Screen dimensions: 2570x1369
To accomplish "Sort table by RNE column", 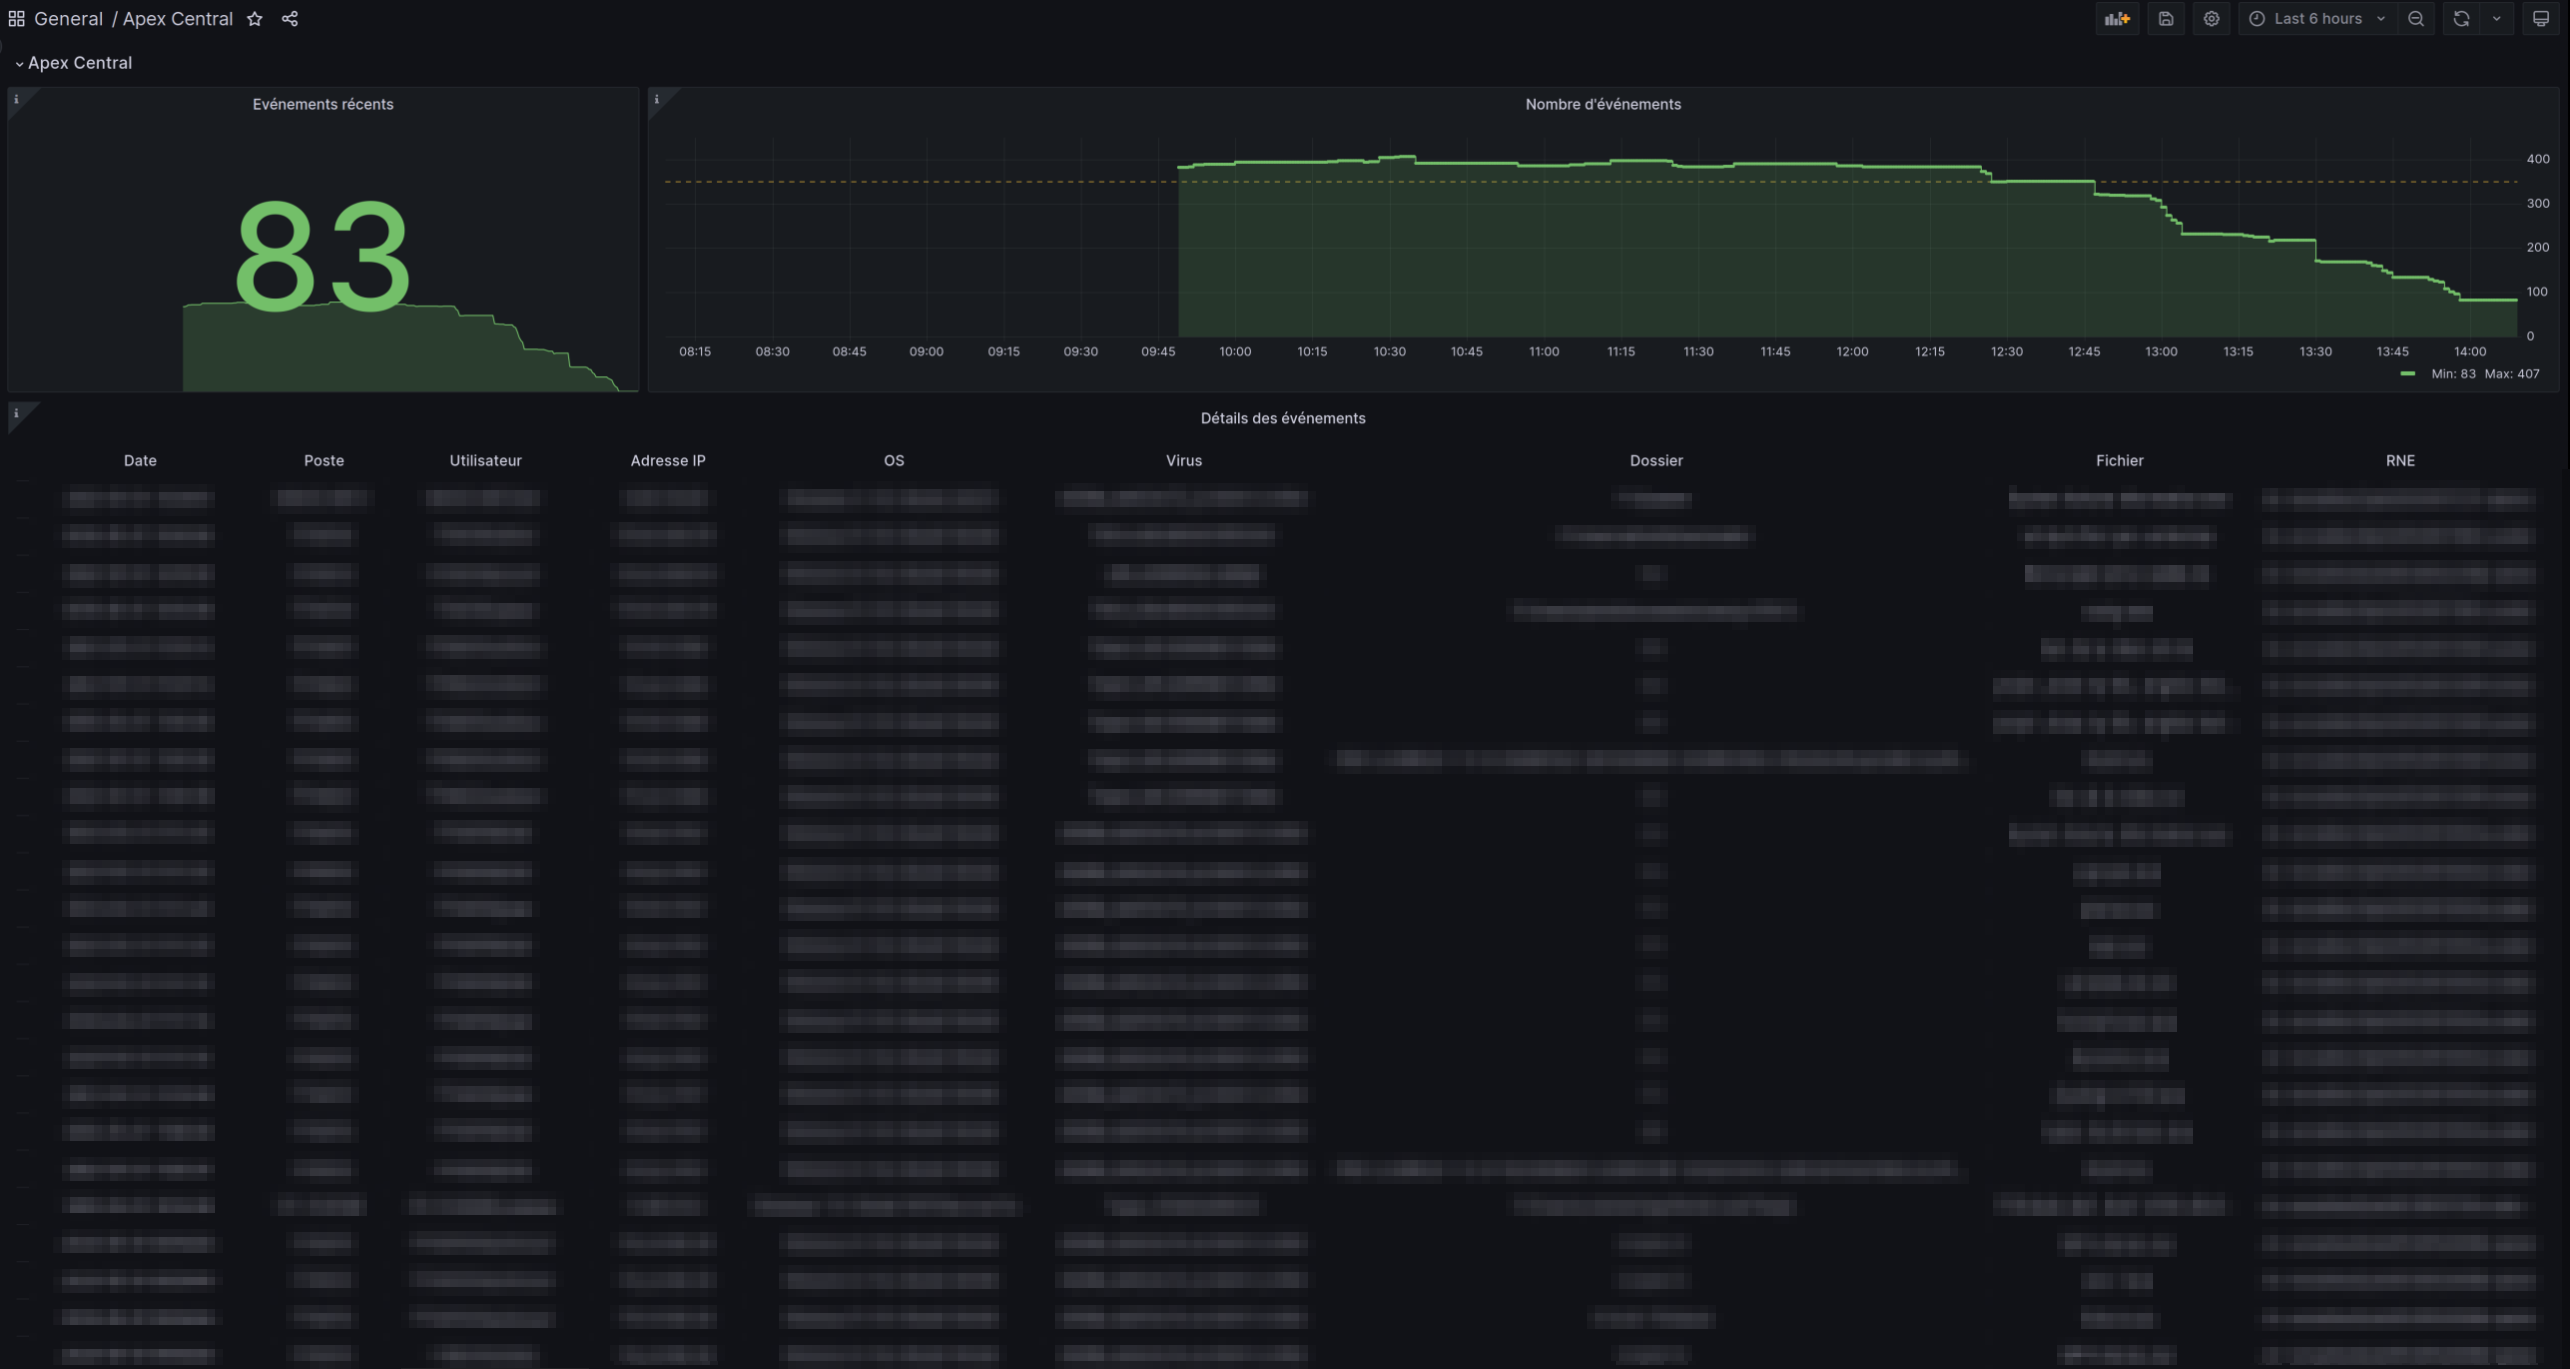I will (2400, 460).
